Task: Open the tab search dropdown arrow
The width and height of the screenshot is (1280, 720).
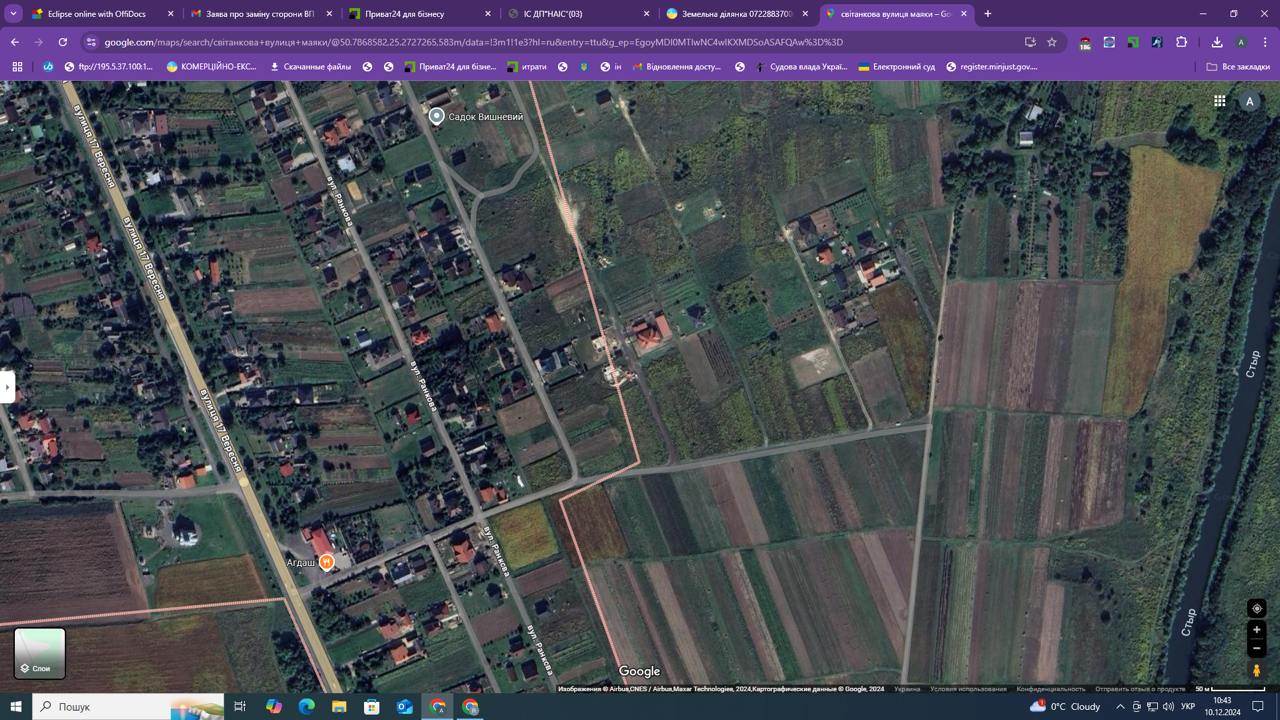Action: click(x=14, y=14)
